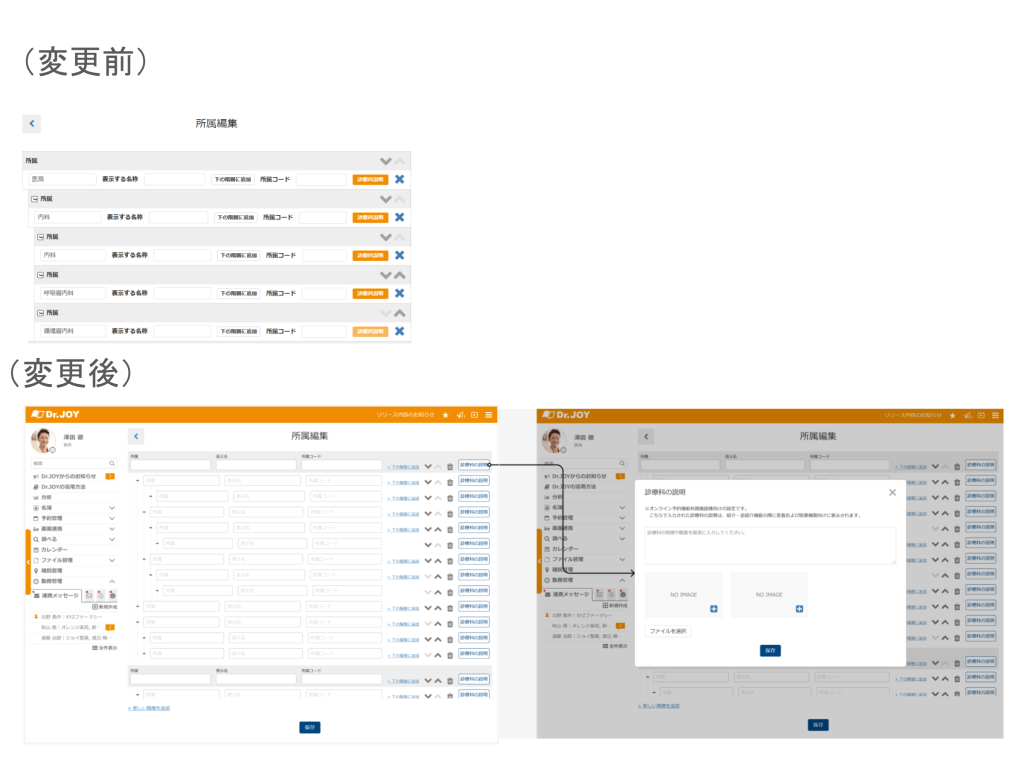Screen dimensions: 1024x768
Task: Delete the 医局 row with blue X
Action: (399, 179)
